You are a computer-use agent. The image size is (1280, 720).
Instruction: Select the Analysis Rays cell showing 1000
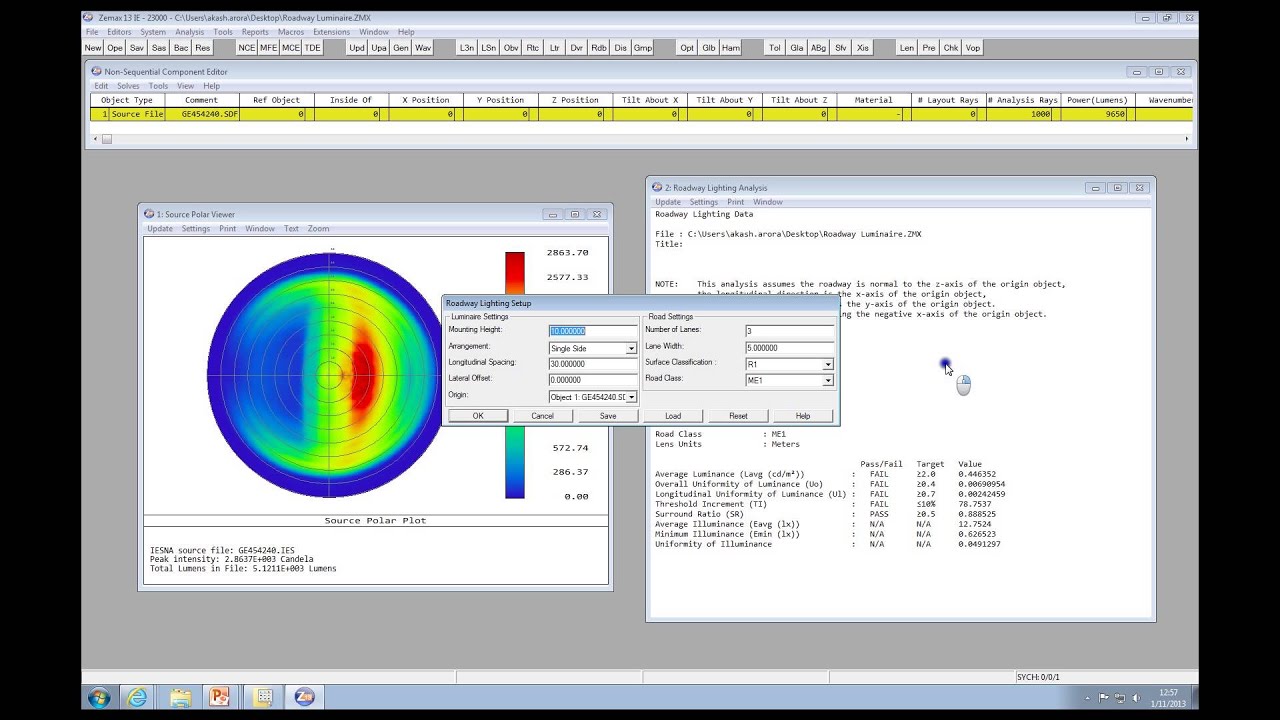click(x=1023, y=114)
